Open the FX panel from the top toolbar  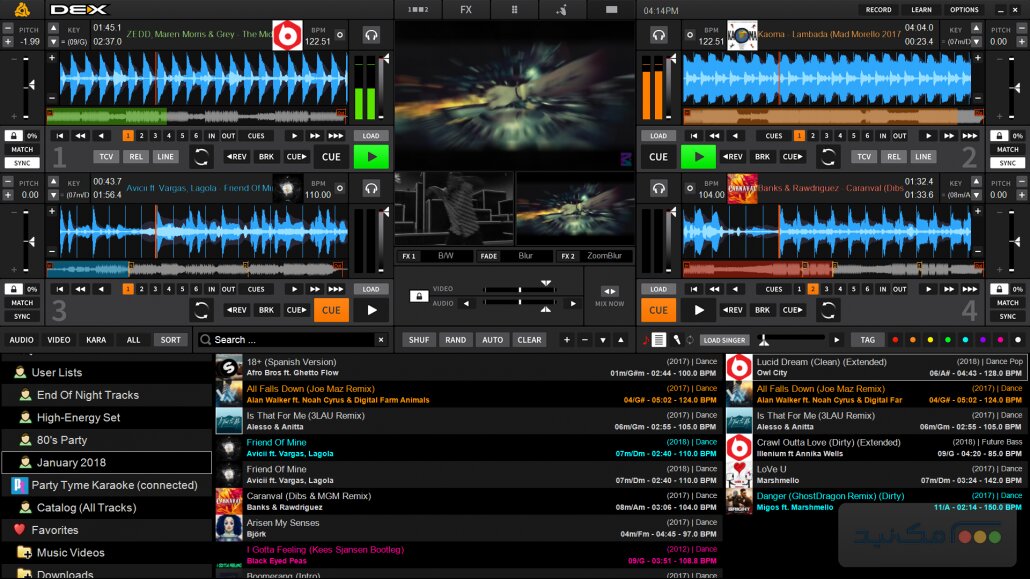tap(466, 9)
